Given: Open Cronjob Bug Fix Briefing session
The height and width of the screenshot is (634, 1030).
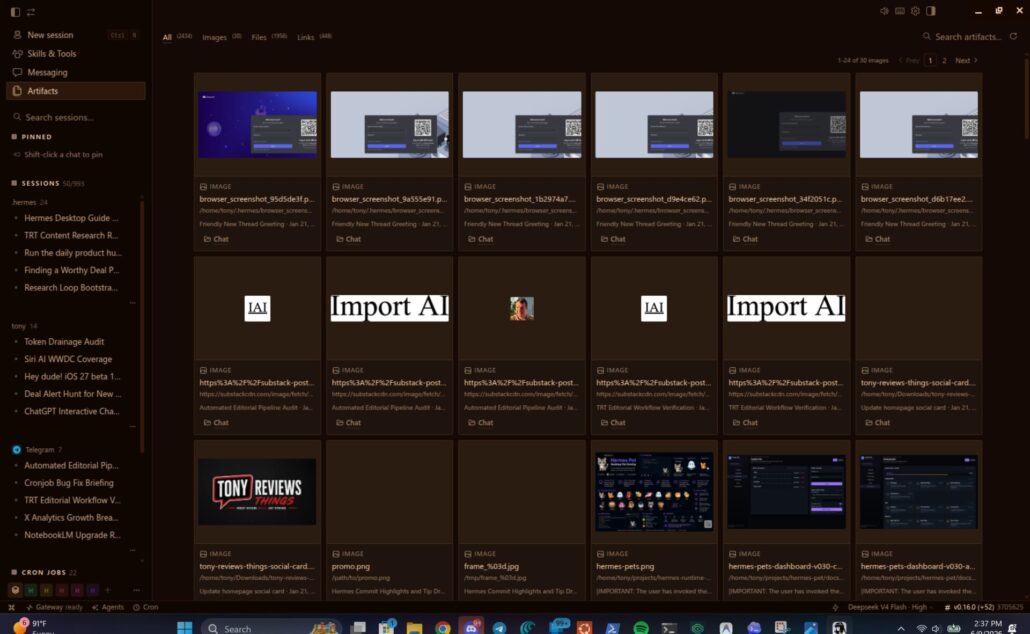Looking at the screenshot, I should (68, 483).
